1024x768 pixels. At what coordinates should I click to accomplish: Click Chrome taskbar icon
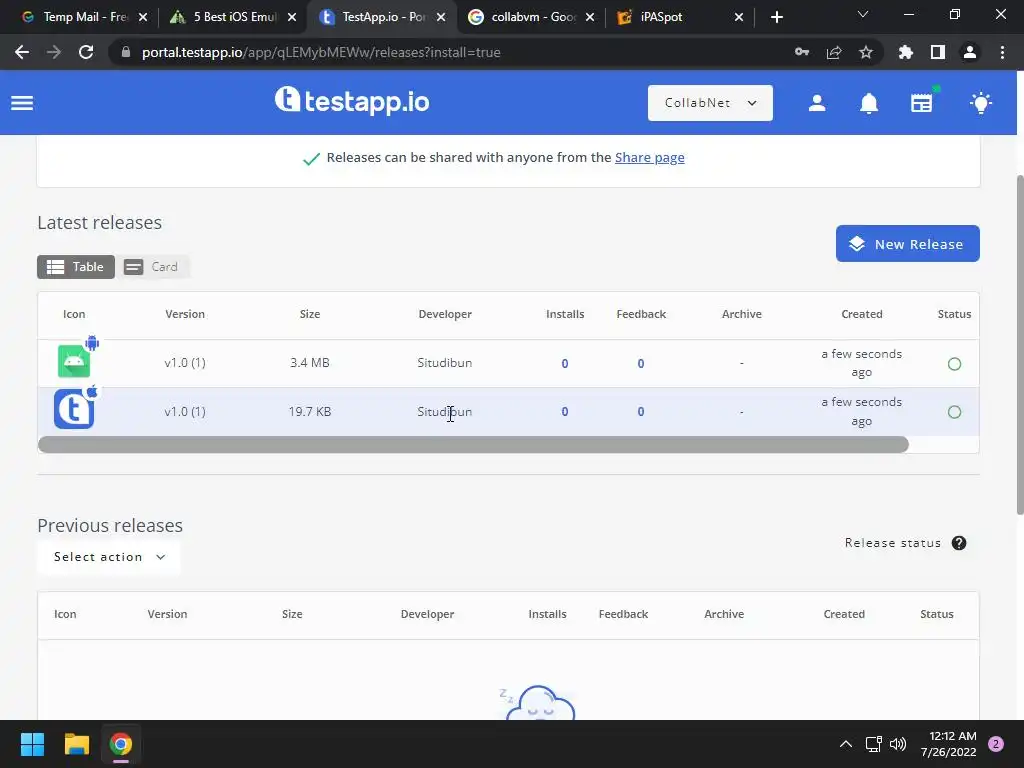[120, 744]
